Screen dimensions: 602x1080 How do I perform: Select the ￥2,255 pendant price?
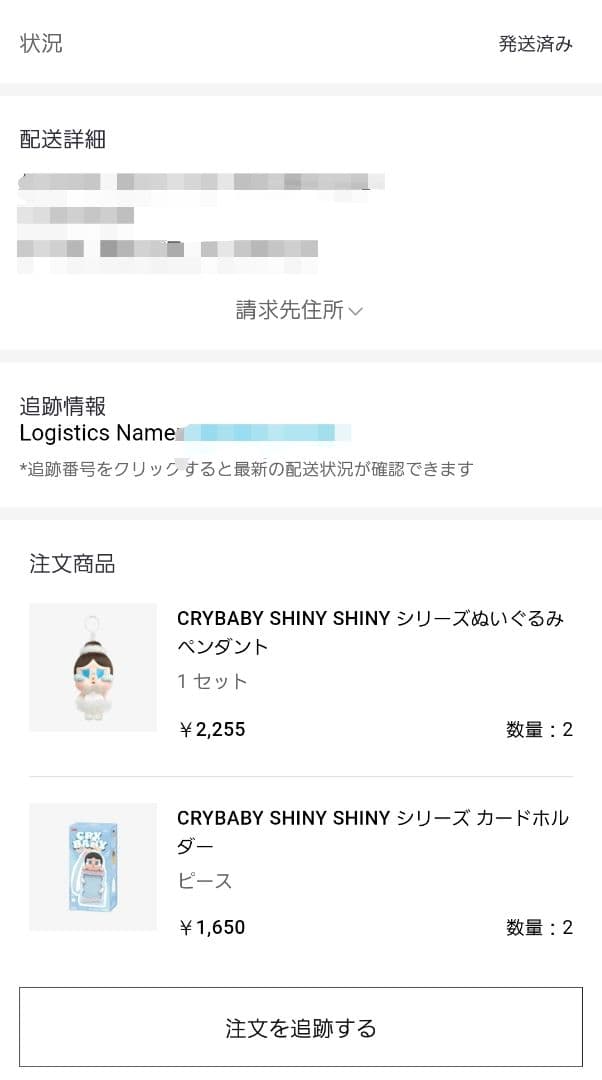pyautogui.click(x=209, y=728)
